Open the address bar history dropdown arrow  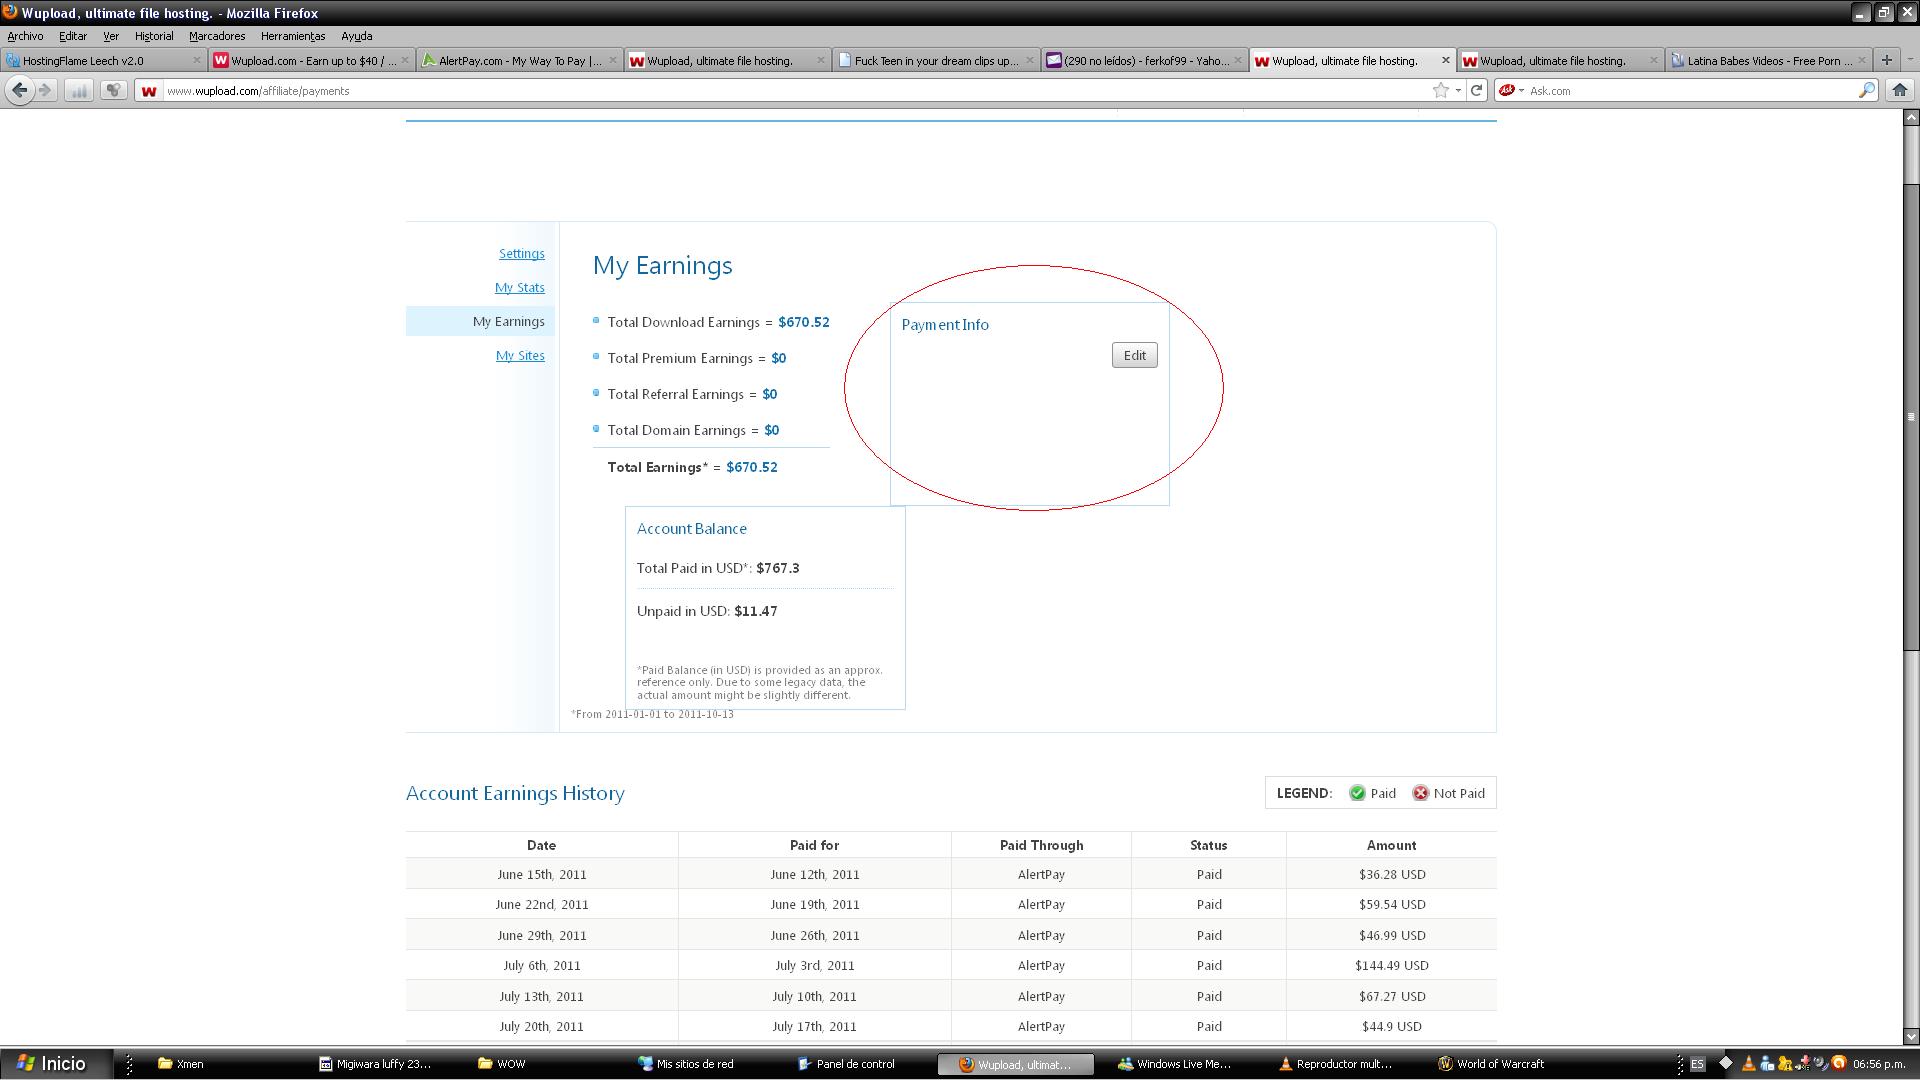coord(1458,91)
